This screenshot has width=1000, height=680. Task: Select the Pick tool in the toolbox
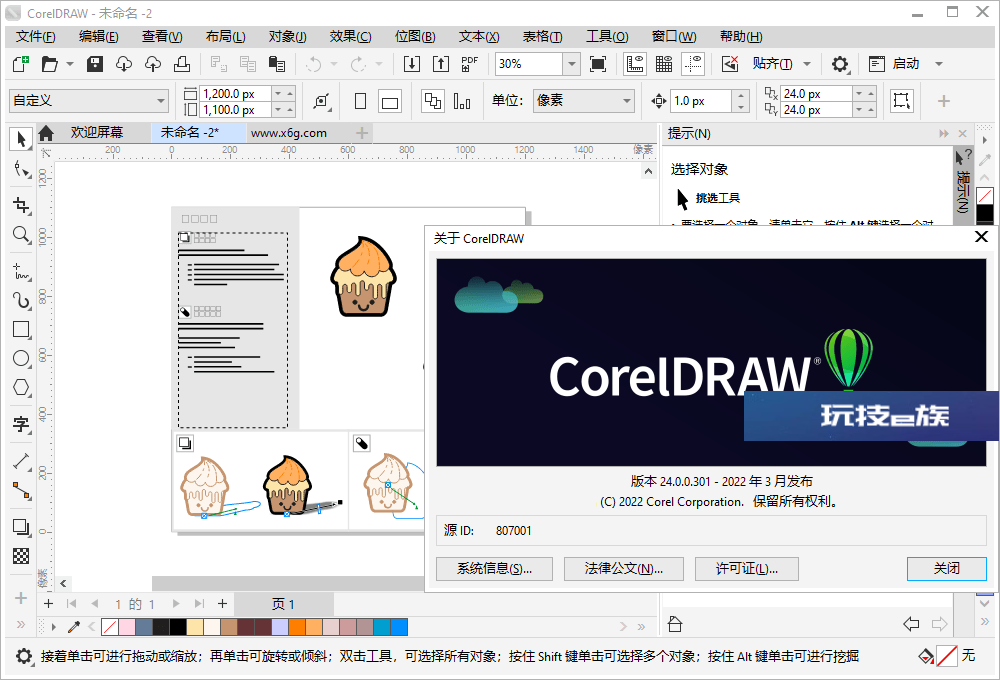[21, 138]
